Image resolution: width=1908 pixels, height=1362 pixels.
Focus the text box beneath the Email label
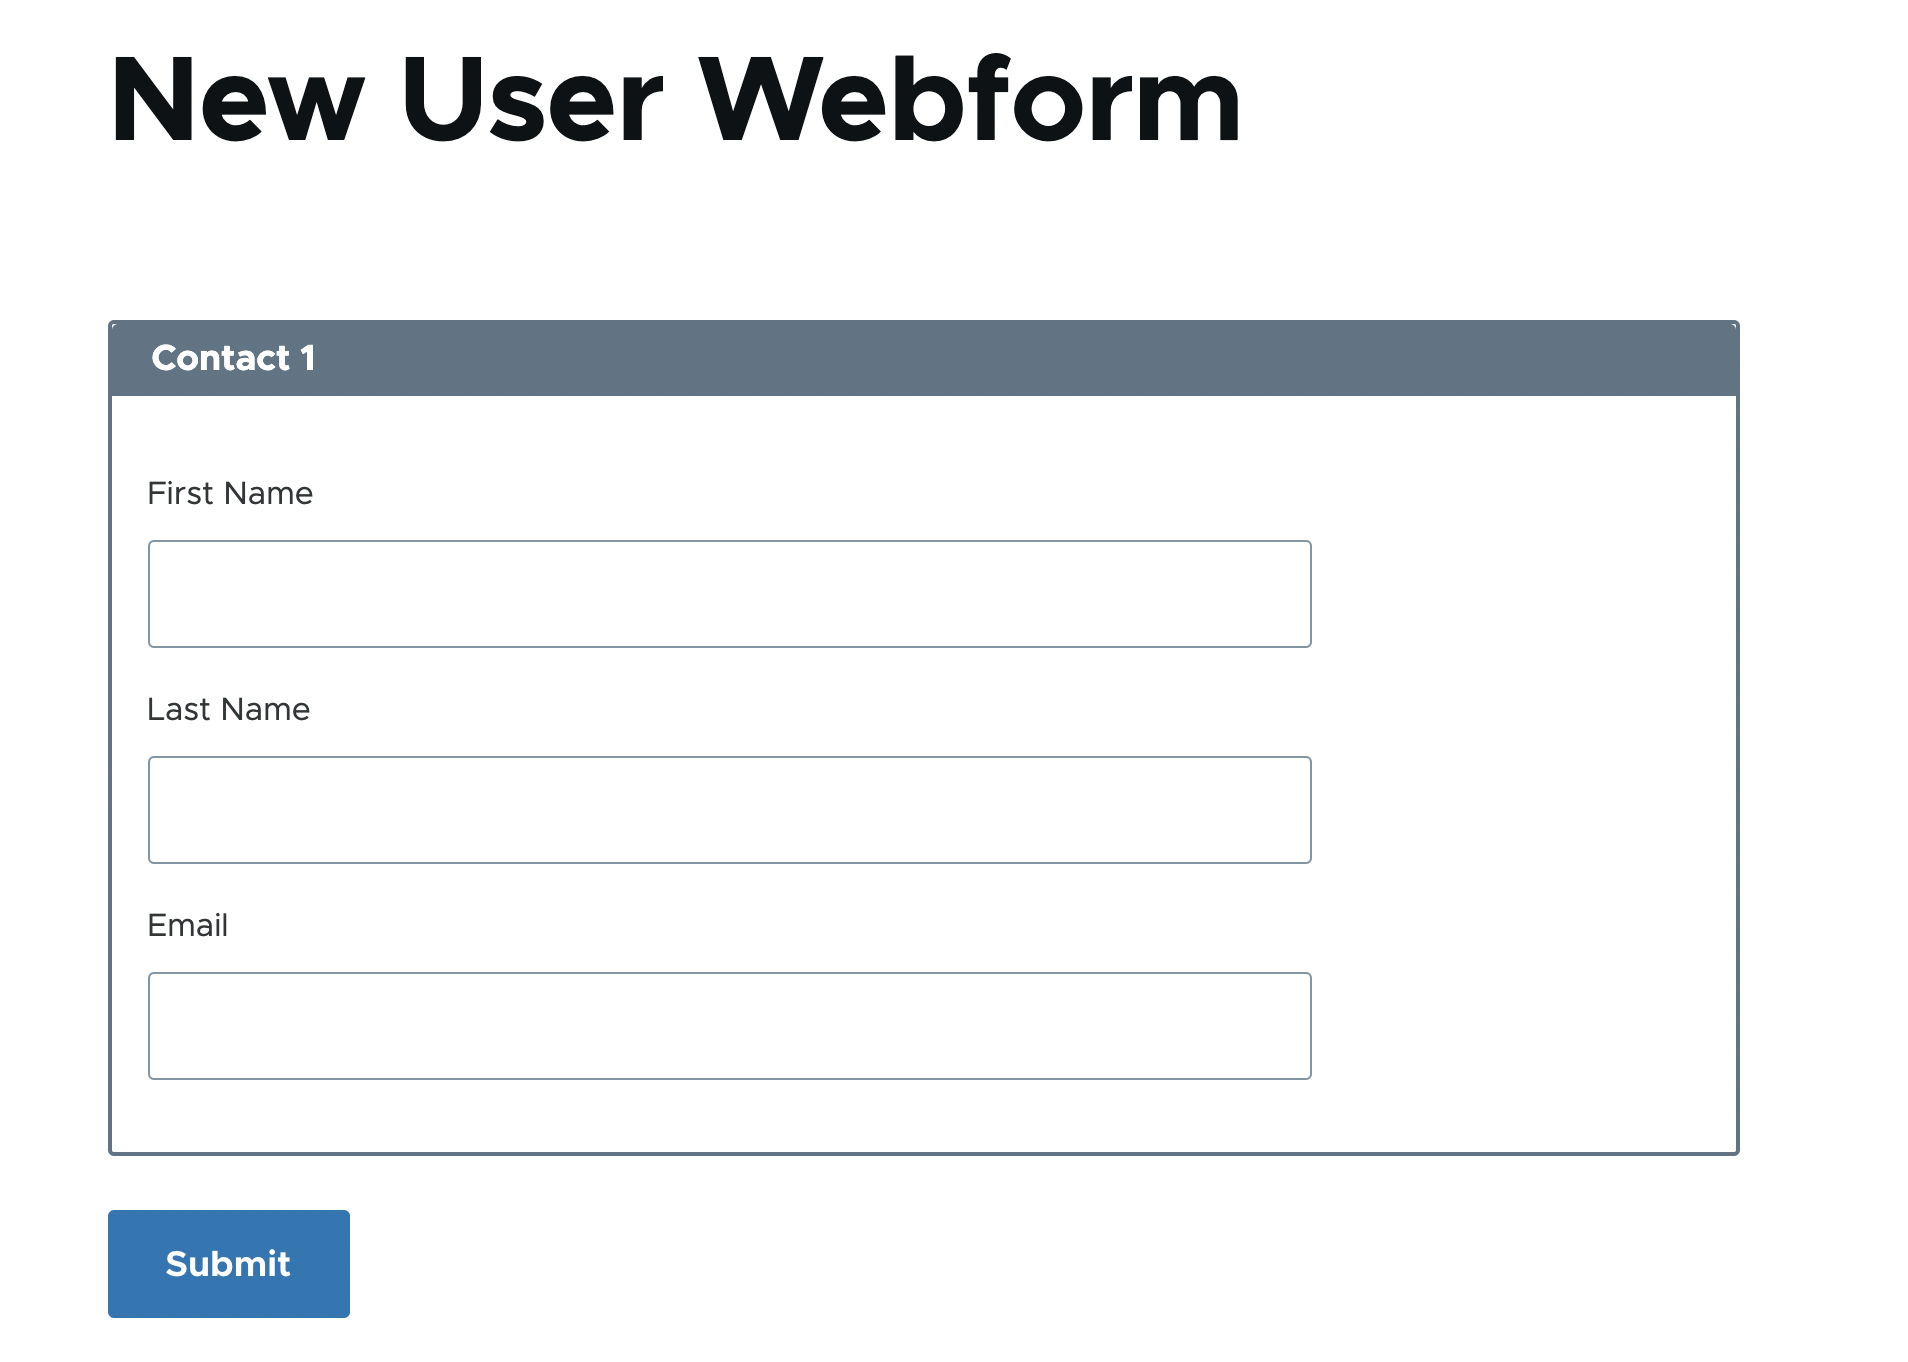[x=729, y=1026]
